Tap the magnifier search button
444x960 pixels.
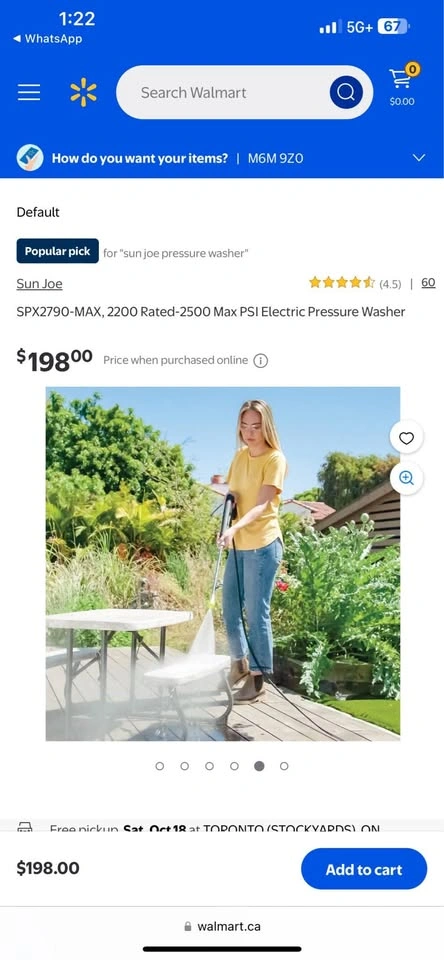click(x=346, y=92)
